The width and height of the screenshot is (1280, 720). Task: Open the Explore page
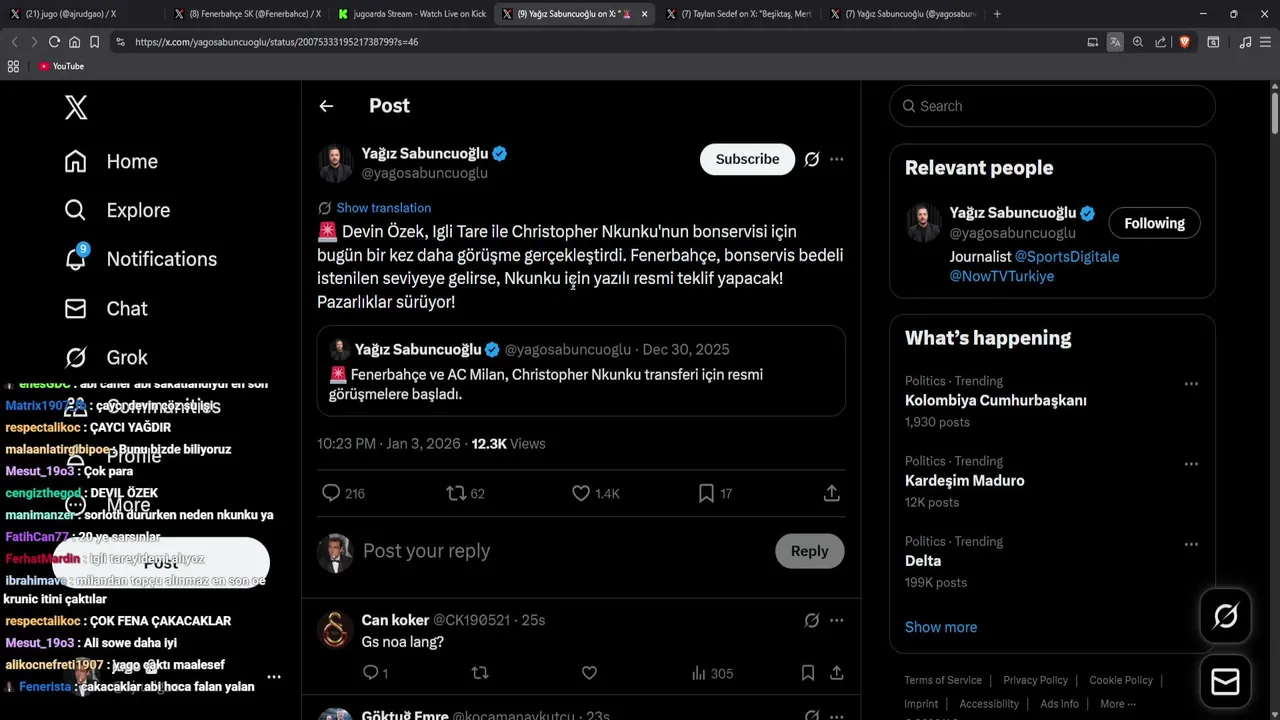117,210
